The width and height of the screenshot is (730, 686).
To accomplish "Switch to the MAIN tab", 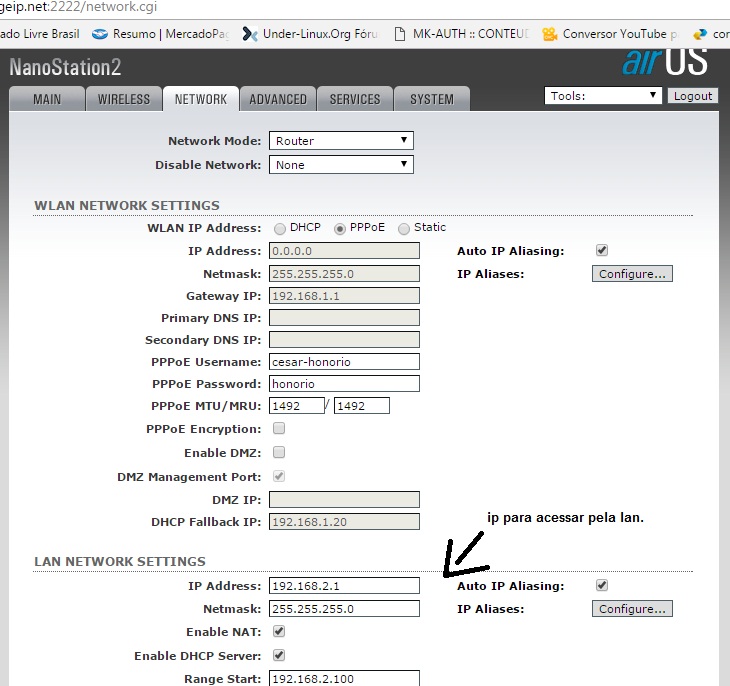I will pyautogui.click(x=47, y=99).
